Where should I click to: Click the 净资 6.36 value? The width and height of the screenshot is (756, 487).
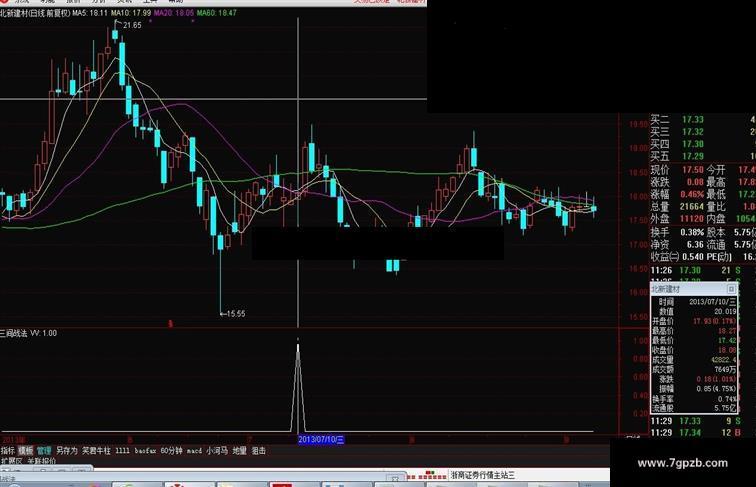click(x=695, y=244)
